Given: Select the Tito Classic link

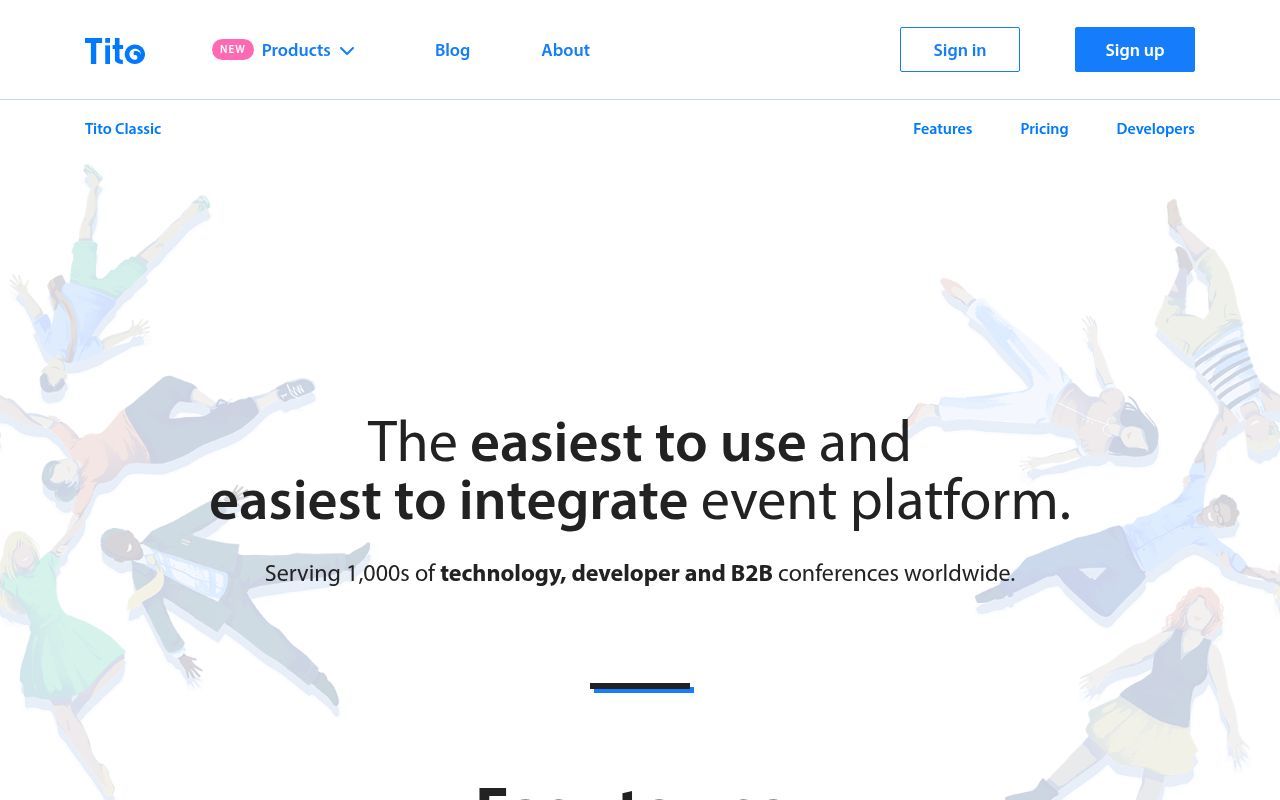Looking at the screenshot, I should coord(123,129).
